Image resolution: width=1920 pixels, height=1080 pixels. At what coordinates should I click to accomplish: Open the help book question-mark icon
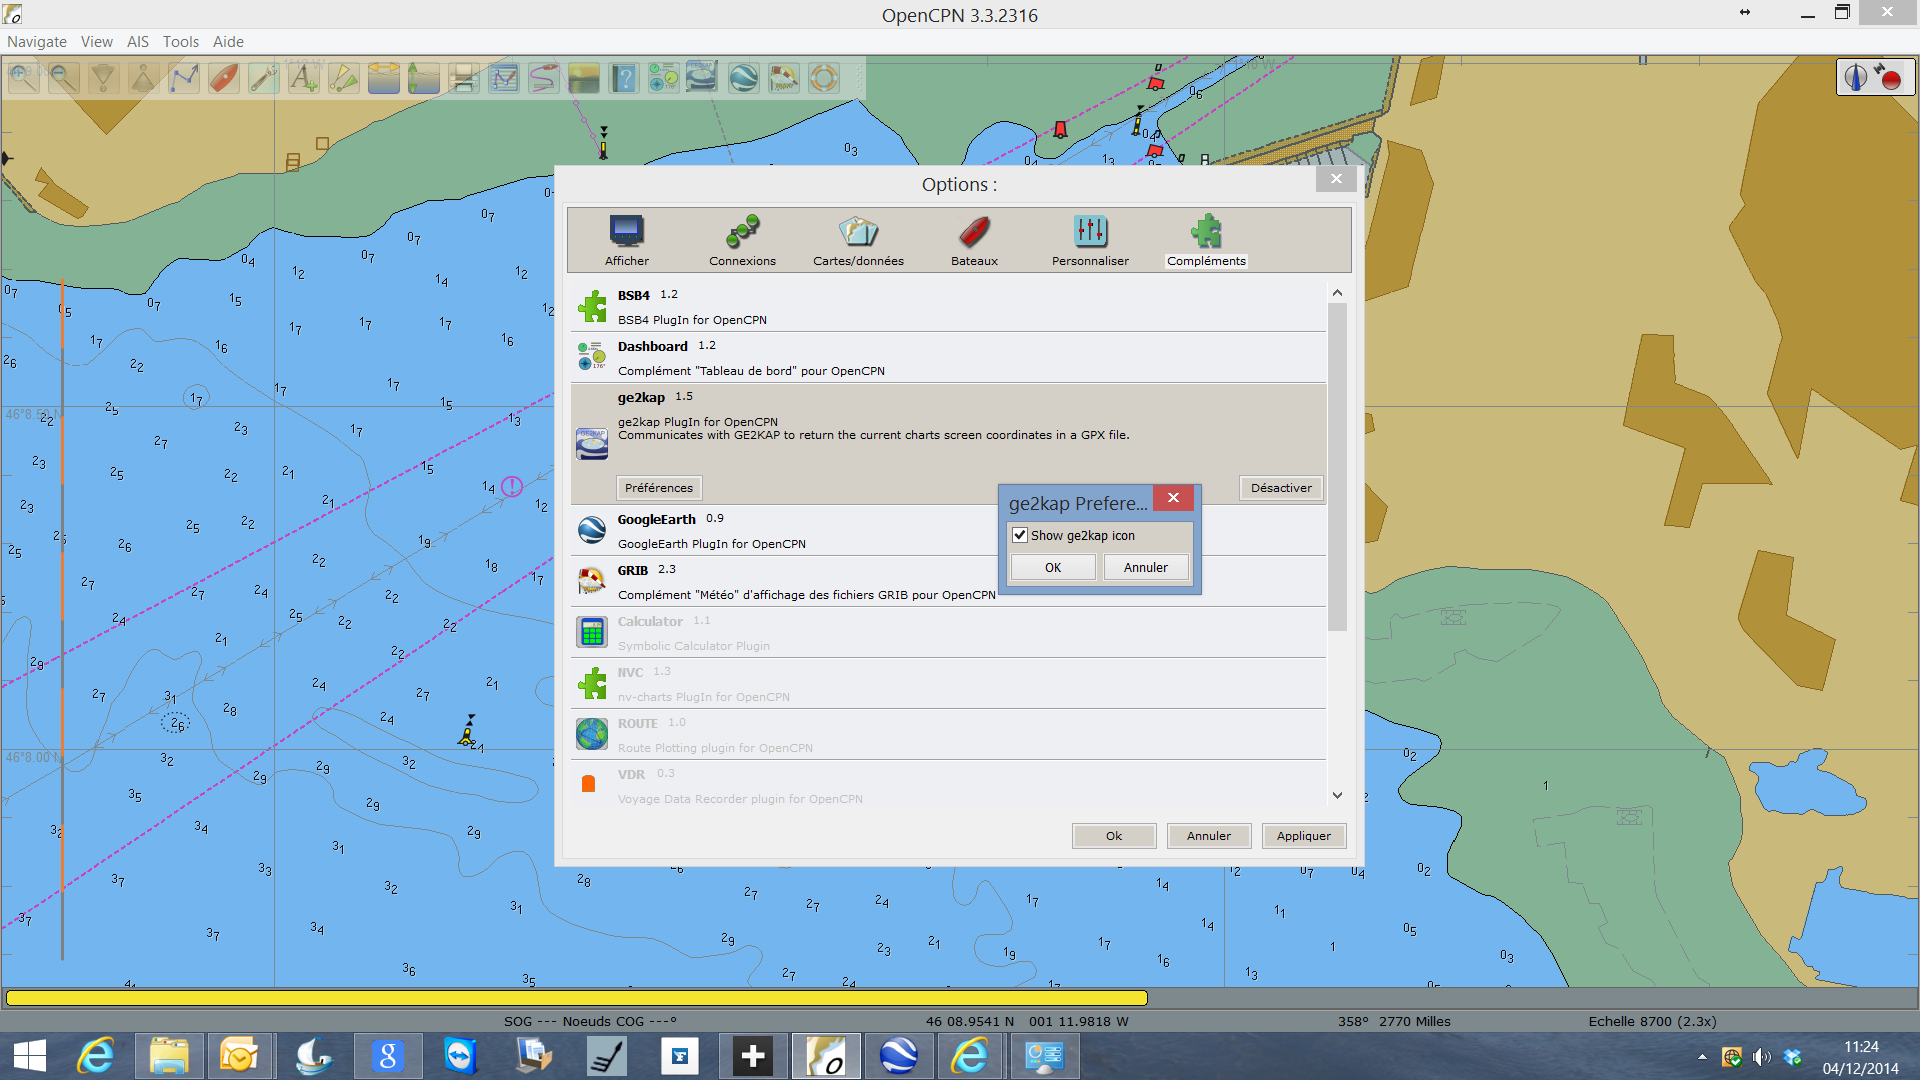(x=624, y=78)
